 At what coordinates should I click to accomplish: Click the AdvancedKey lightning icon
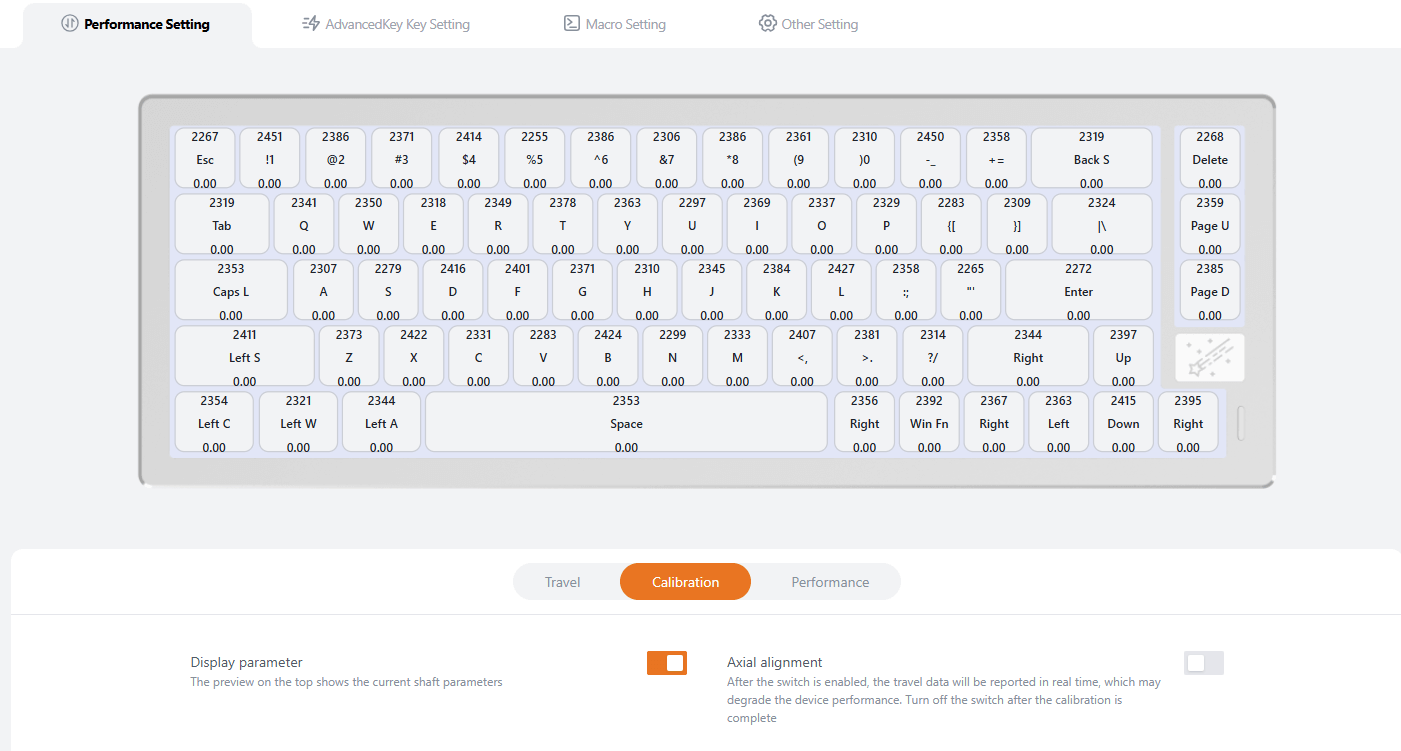310,24
